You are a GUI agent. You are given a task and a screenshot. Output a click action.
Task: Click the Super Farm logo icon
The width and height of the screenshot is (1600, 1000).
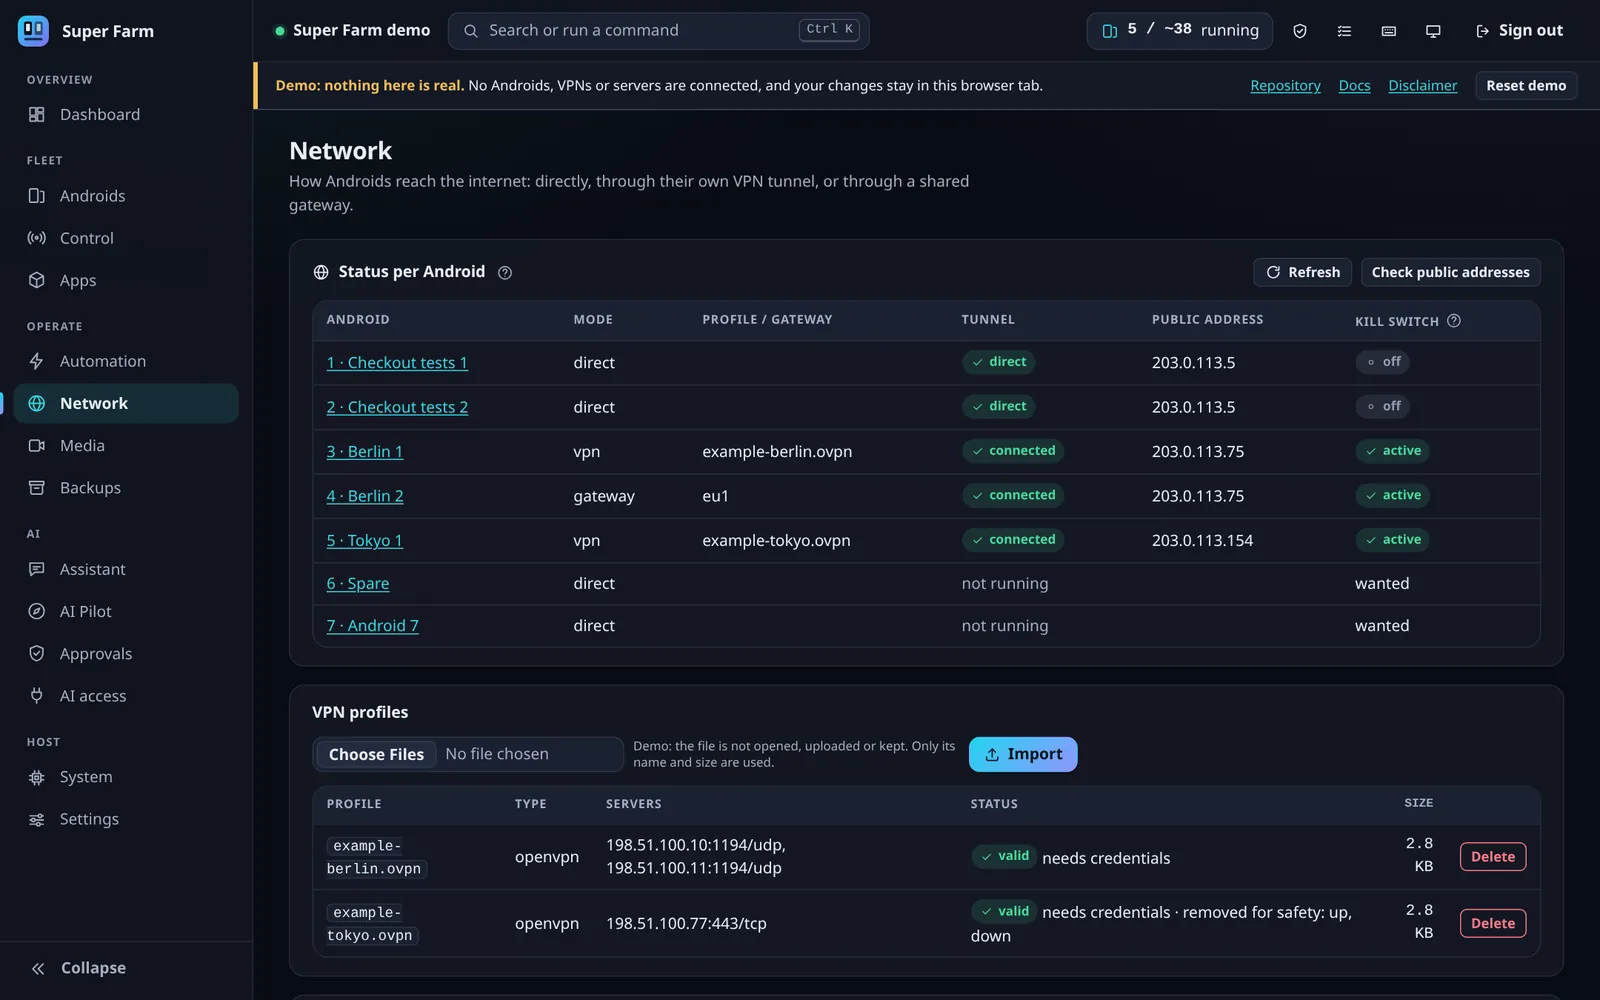[33, 31]
